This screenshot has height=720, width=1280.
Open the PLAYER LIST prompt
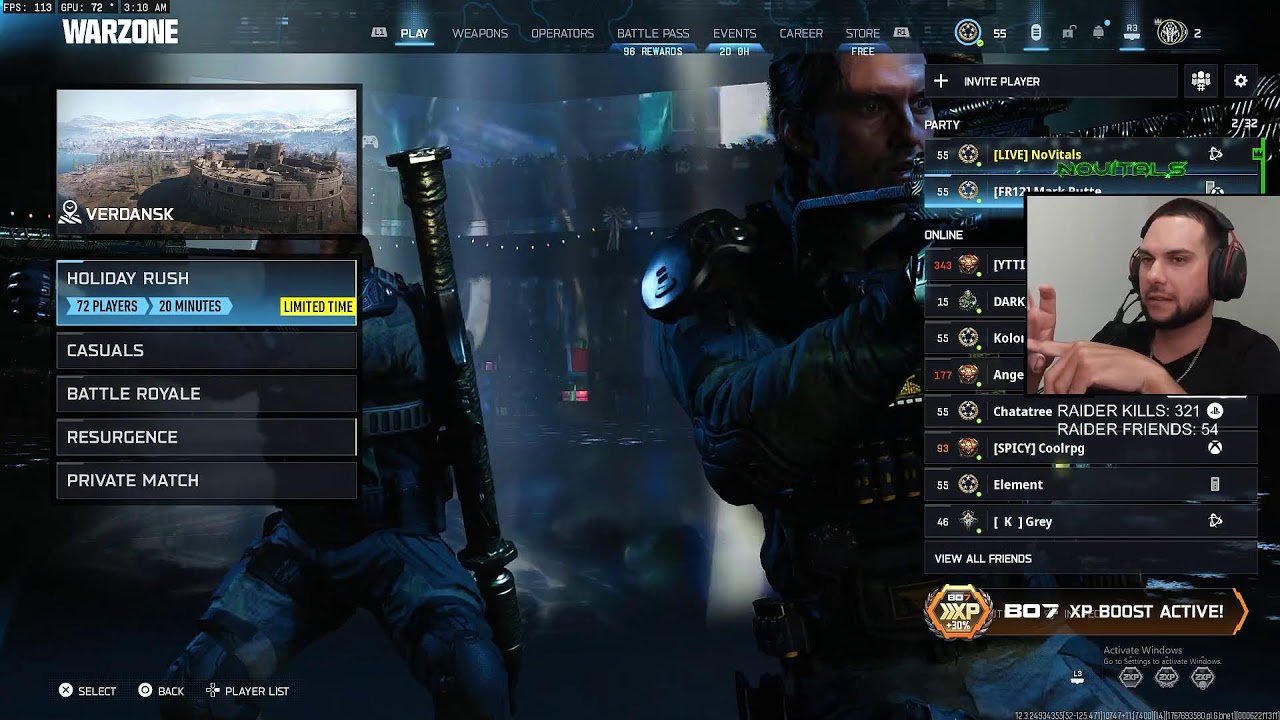coord(247,691)
